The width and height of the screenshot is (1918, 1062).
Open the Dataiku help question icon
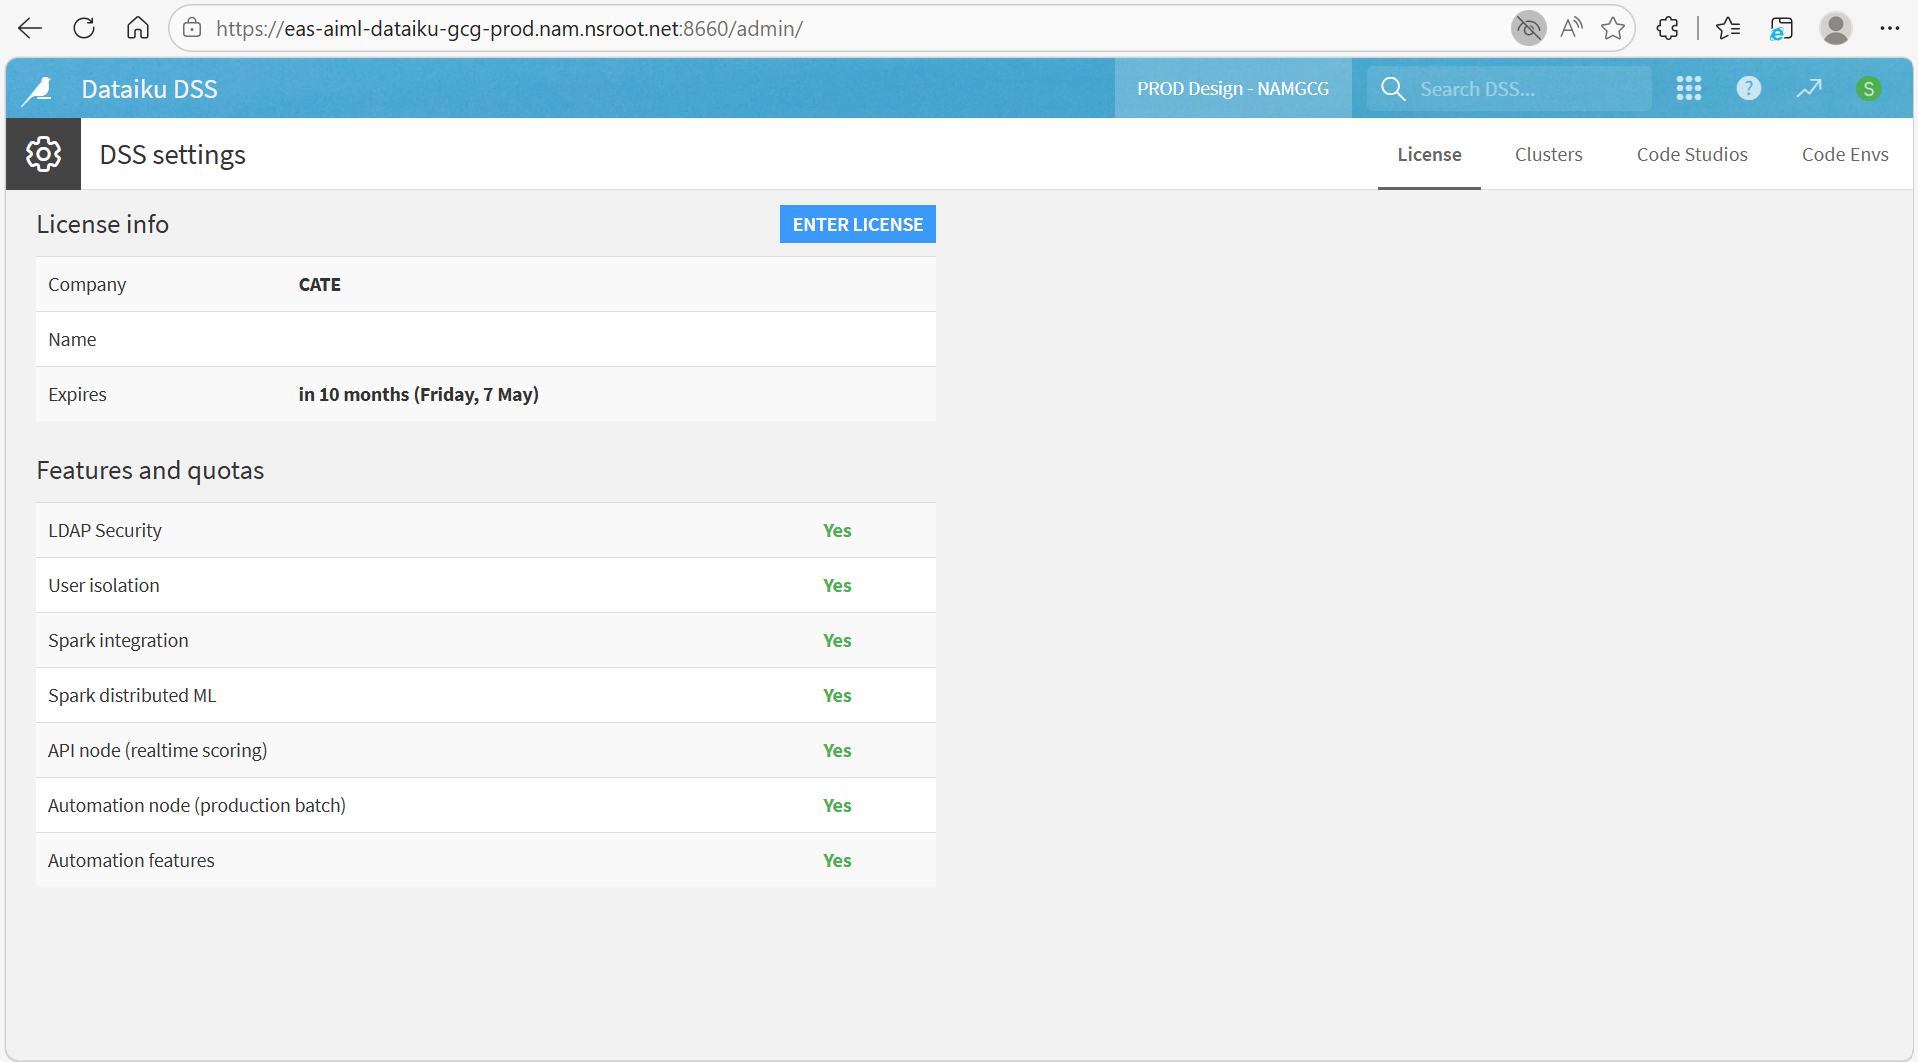(x=1749, y=89)
